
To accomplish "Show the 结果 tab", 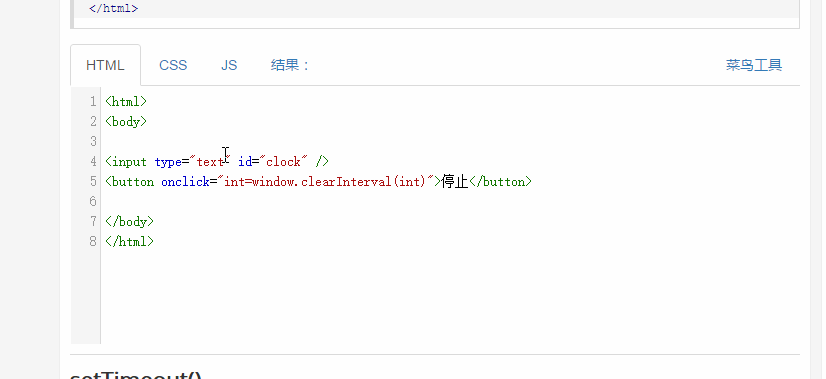I will click(290, 65).
